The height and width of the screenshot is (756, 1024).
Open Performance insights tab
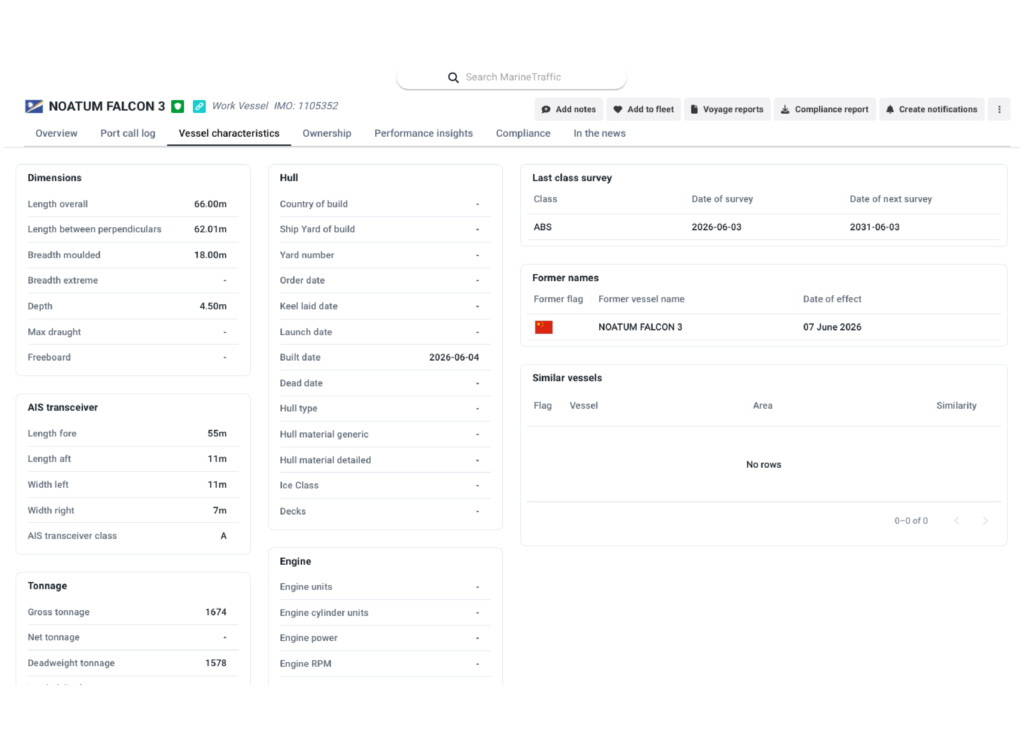[423, 133]
